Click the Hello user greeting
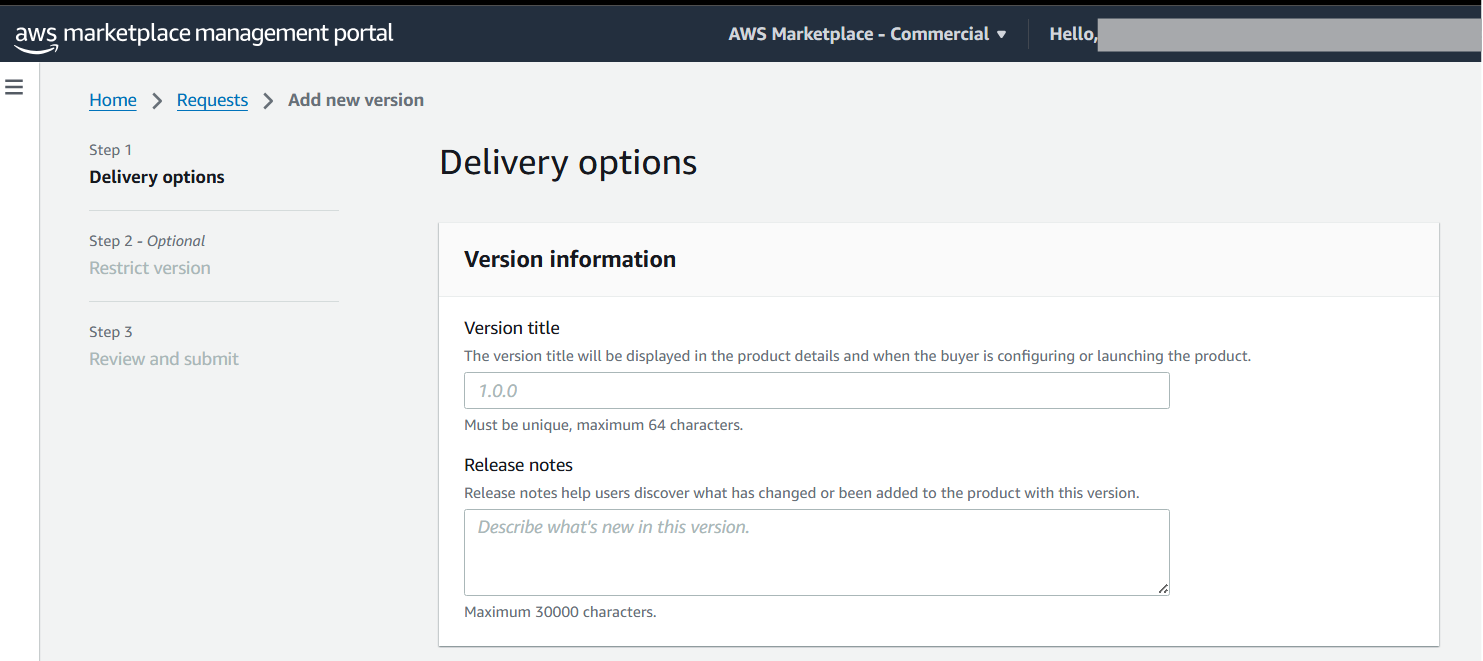The width and height of the screenshot is (1483, 661). point(1073,34)
